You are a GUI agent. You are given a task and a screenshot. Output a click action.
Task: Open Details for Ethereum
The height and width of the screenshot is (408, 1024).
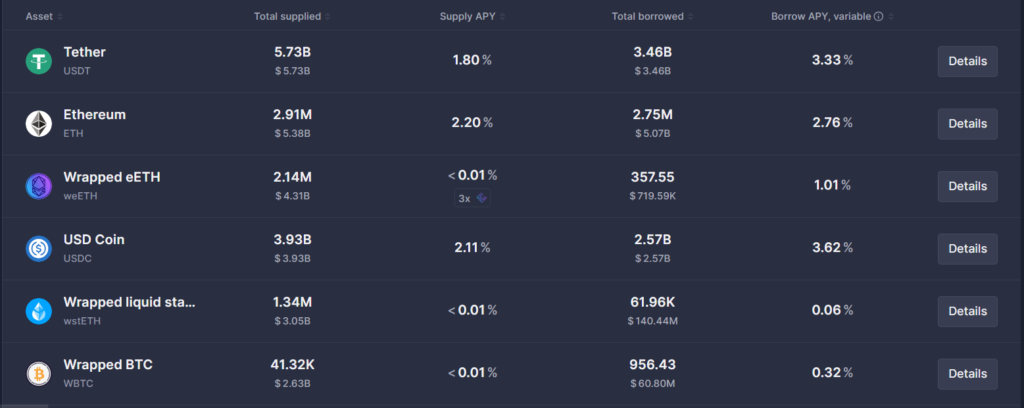pos(967,123)
